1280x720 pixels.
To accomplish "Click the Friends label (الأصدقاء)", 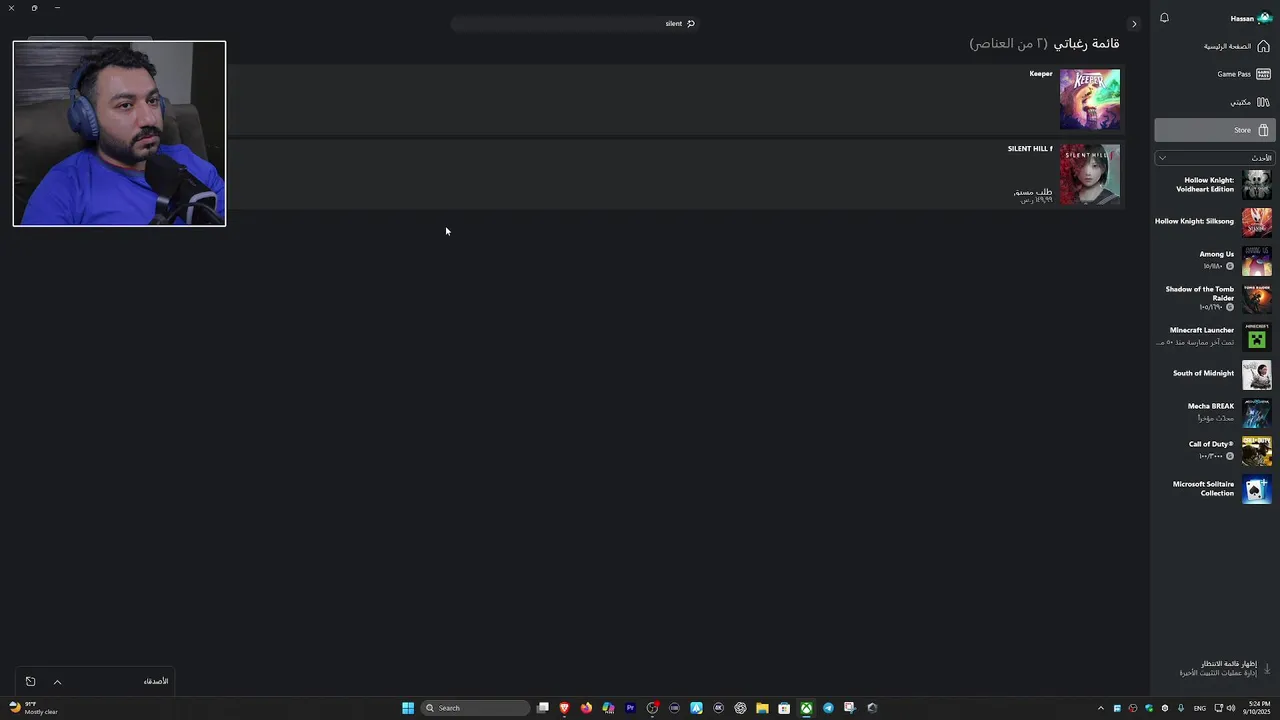I will [156, 681].
